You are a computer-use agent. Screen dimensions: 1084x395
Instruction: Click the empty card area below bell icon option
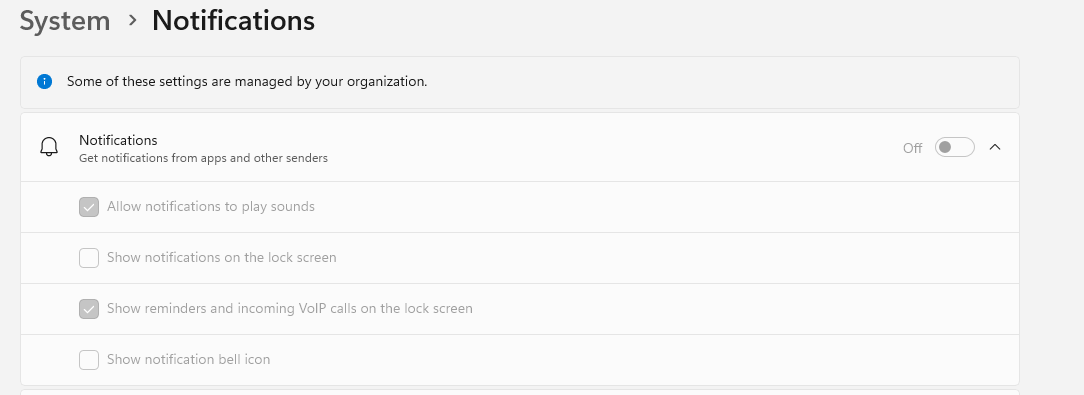coord(520,392)
